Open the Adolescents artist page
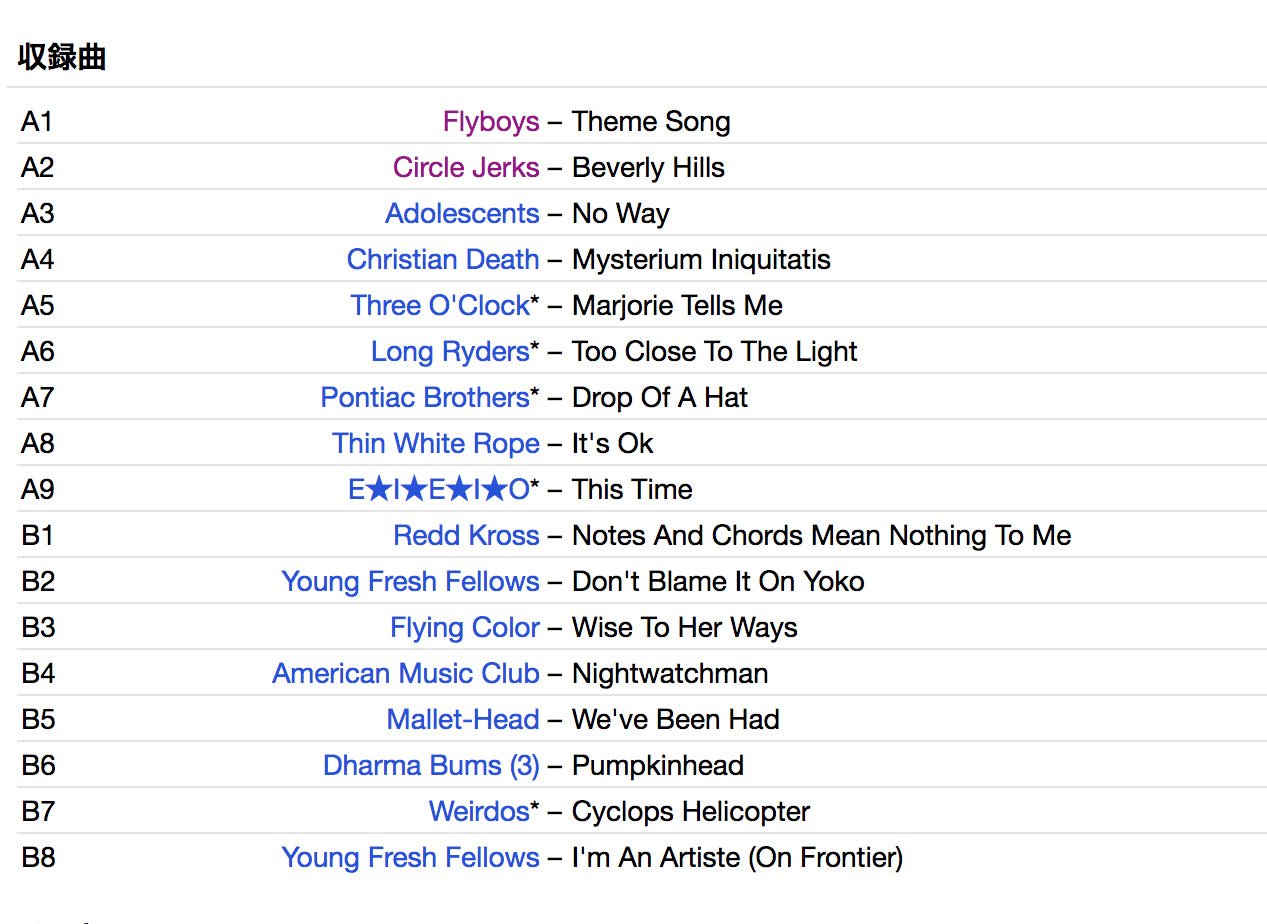The height and width of the screenshot is (924, 1267). point(462,214)
